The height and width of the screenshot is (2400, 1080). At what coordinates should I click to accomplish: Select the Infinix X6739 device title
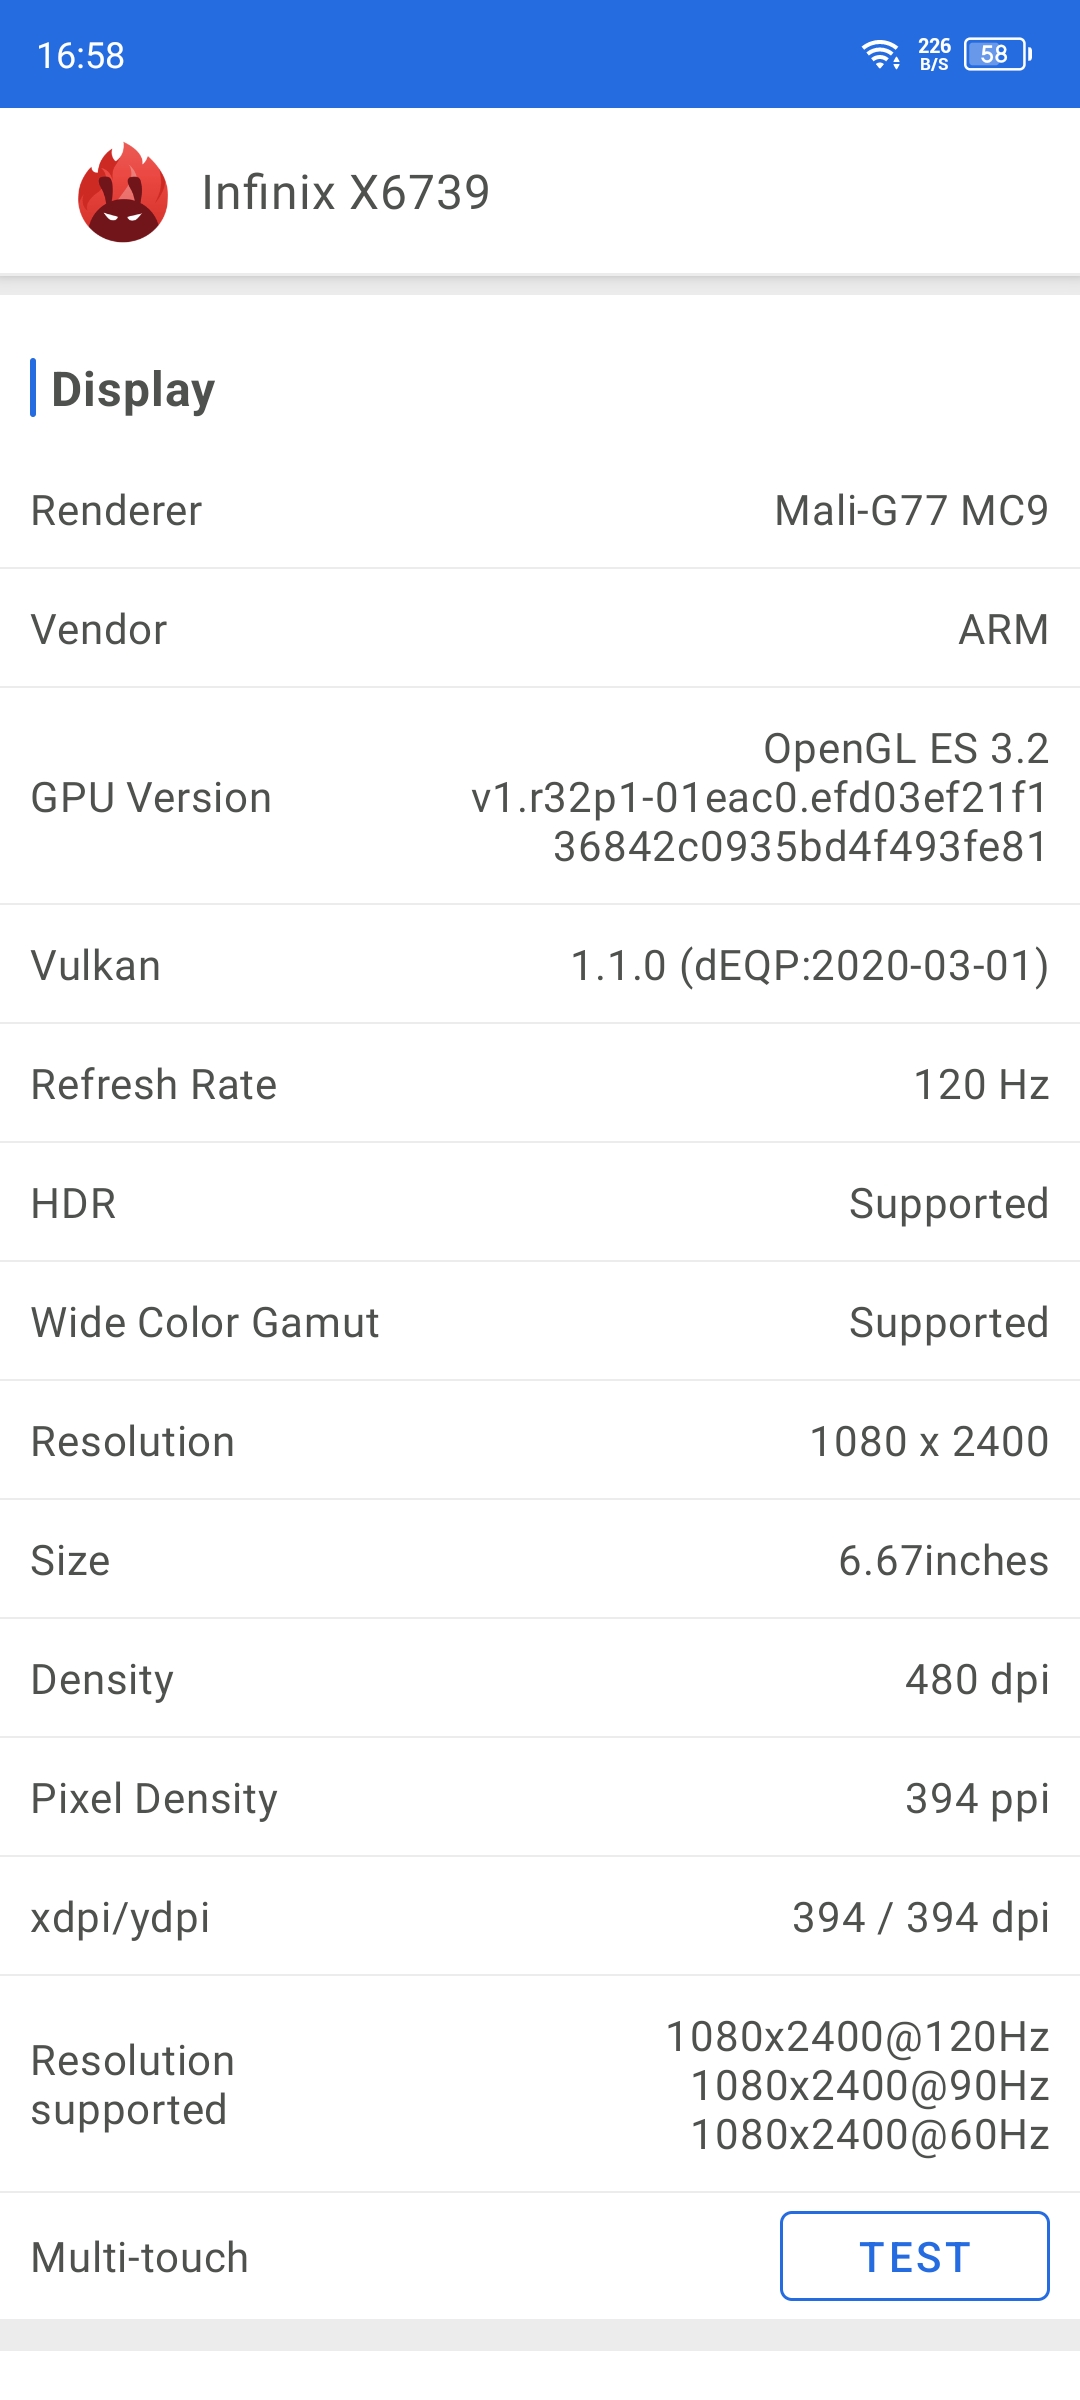[346, 192]
